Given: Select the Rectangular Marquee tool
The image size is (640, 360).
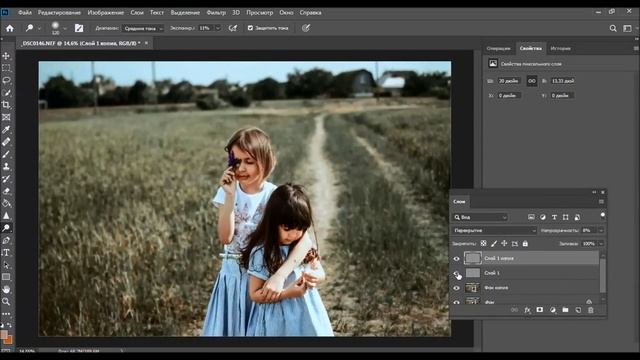Looking at the screenshot, I should coord(6,68).
